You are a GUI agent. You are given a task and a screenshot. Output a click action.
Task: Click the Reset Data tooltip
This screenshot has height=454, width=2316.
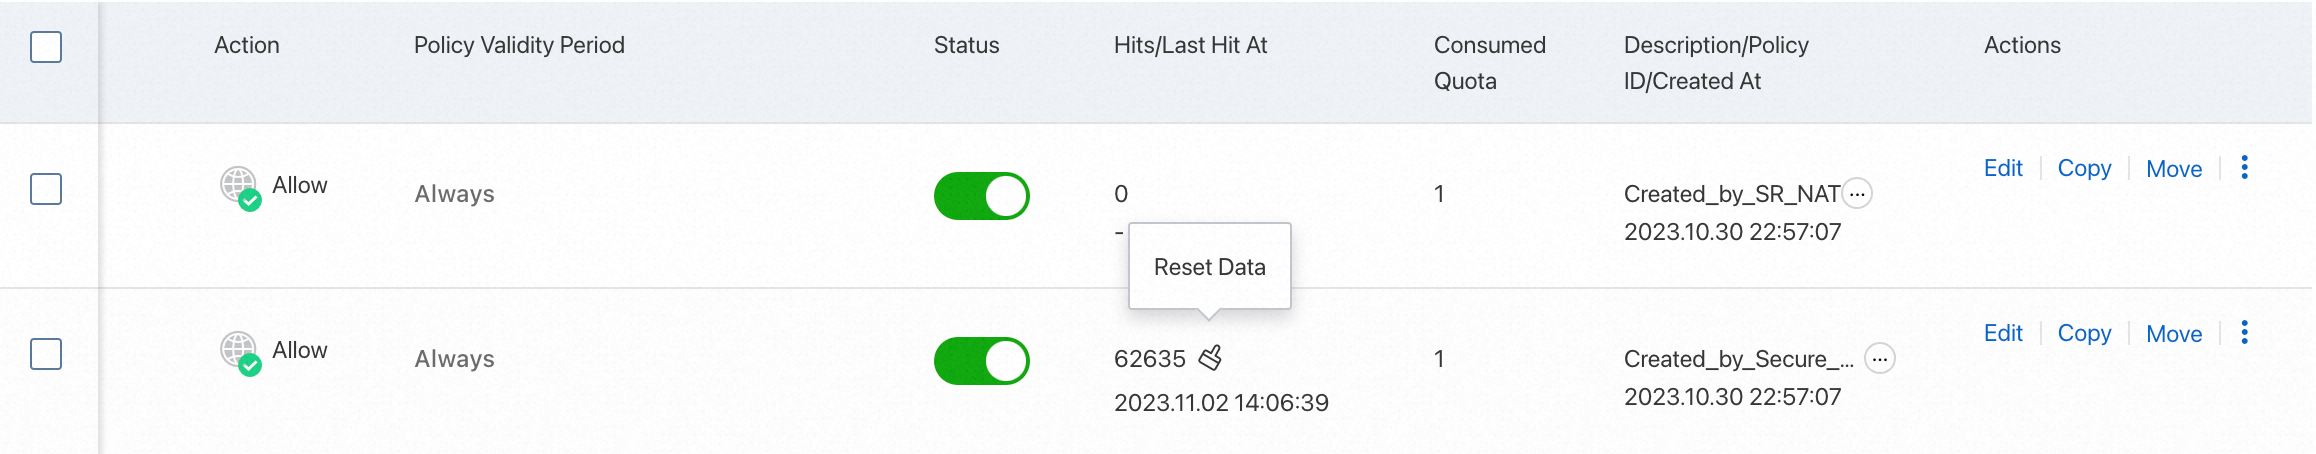[x=1209, y=267]
